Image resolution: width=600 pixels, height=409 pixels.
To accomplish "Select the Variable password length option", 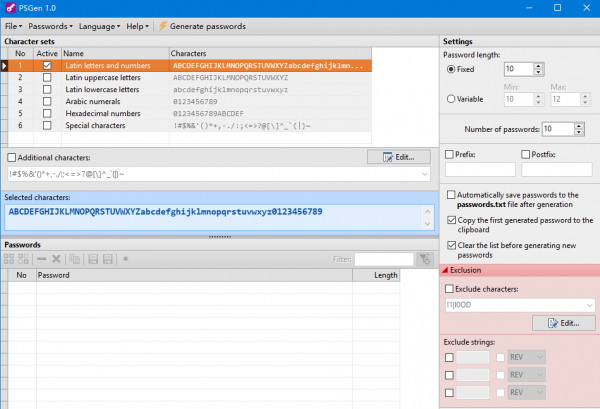I will point(452,97).
